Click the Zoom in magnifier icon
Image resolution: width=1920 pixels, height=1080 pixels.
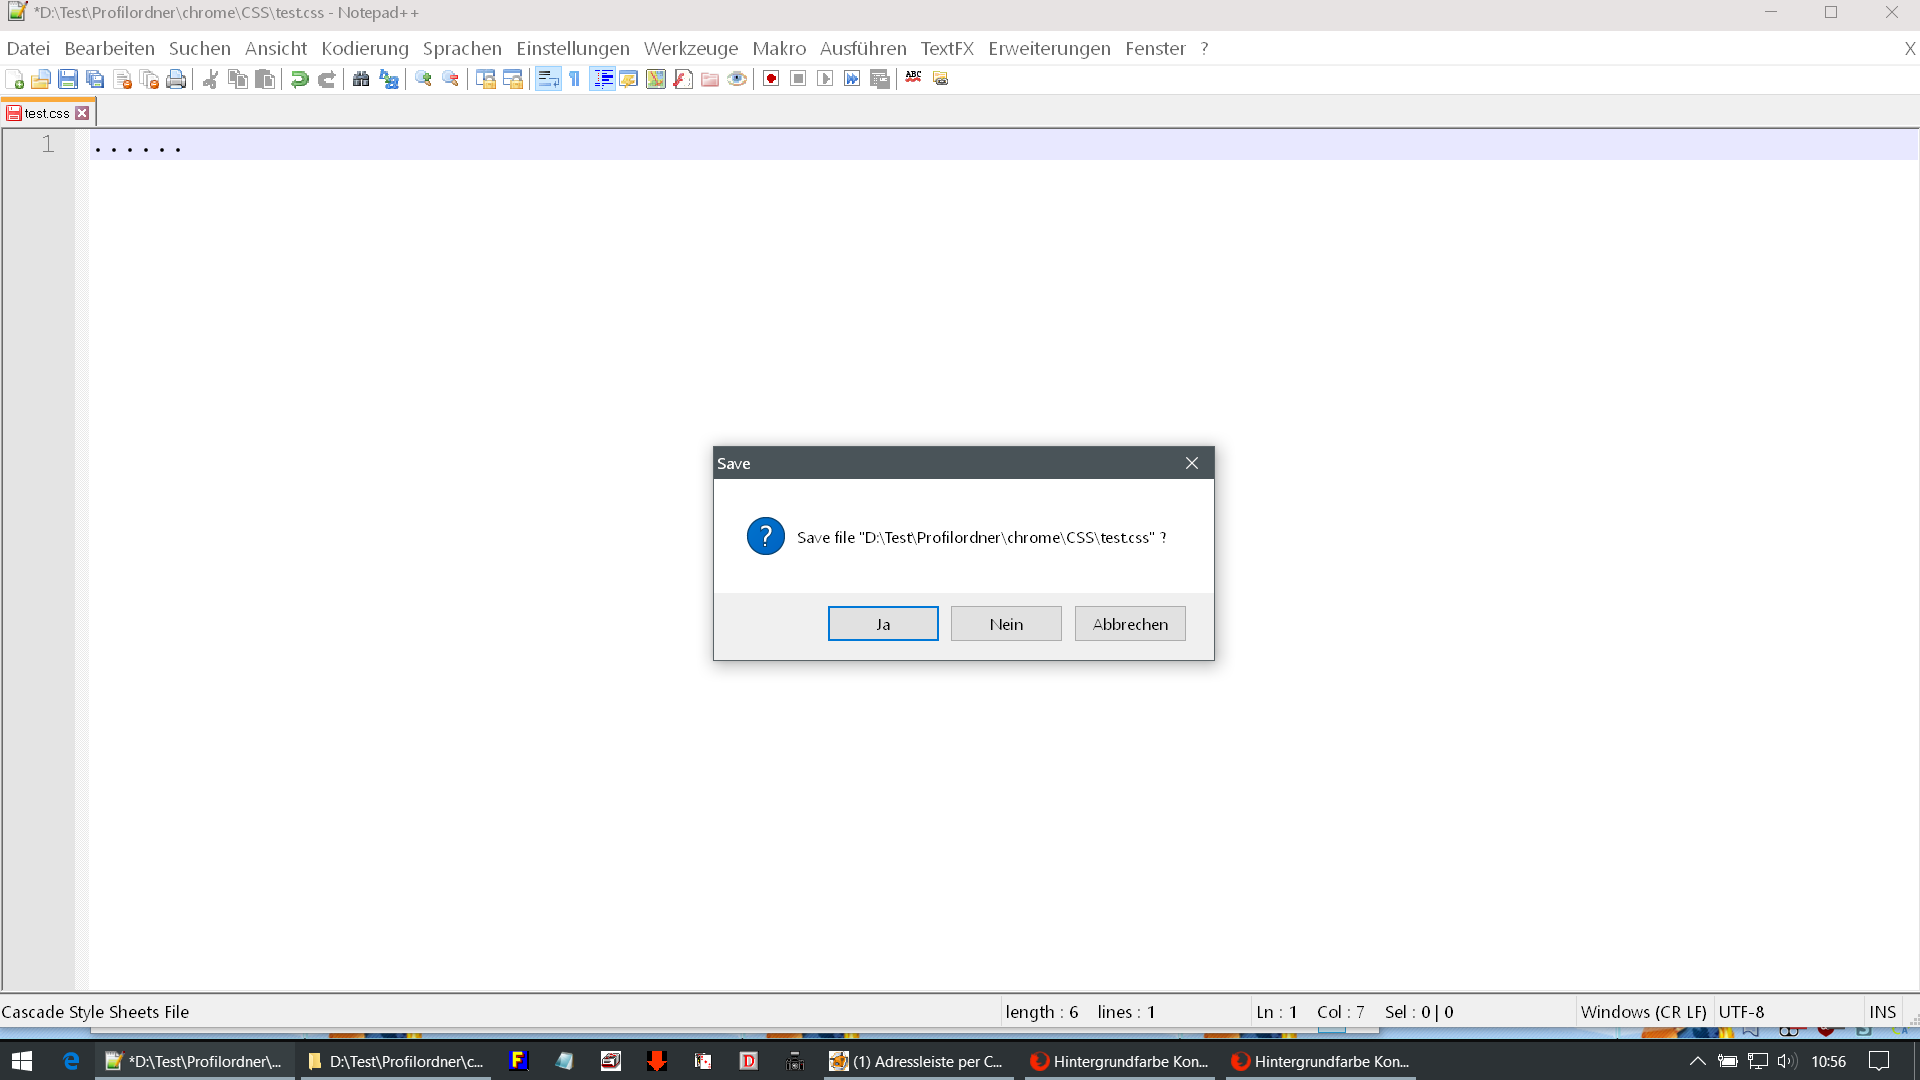(423, 79)
